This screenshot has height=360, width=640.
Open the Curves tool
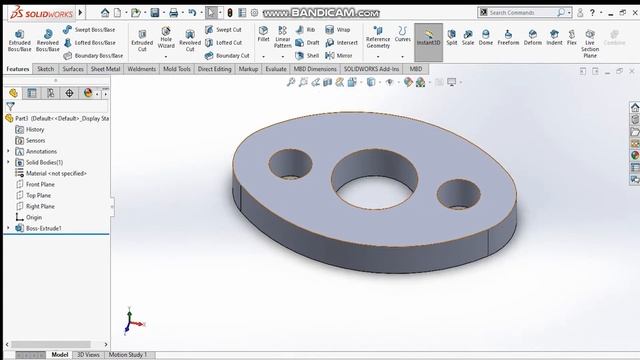tap(402, 34)
